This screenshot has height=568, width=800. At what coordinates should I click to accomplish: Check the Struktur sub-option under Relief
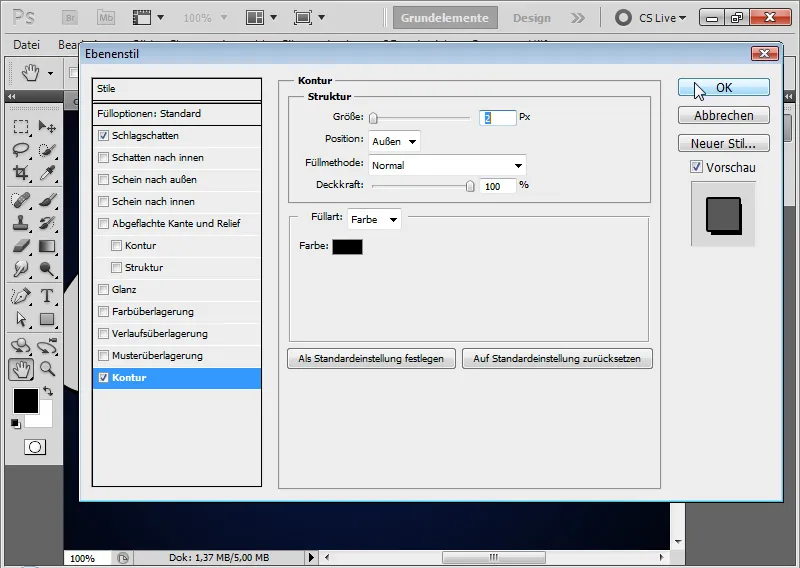click(116, 267)
